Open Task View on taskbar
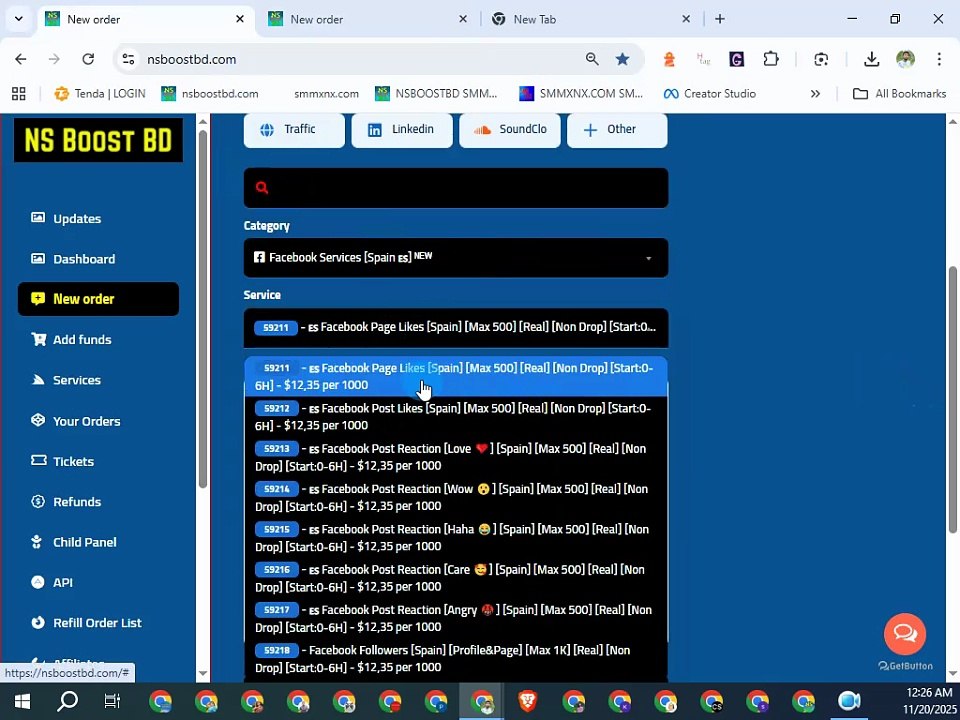The width and height of the screenshot is (960, 720). [x=113, y=701]
